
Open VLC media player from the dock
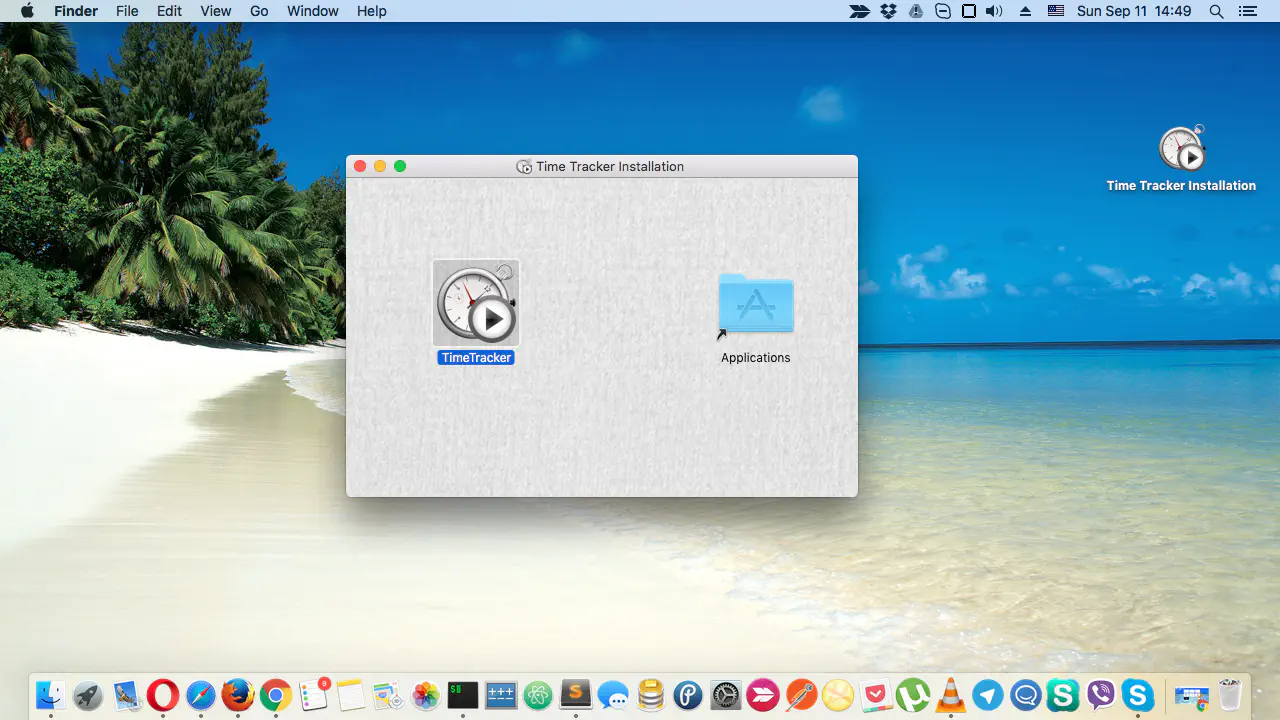click(x=950, y=695)
